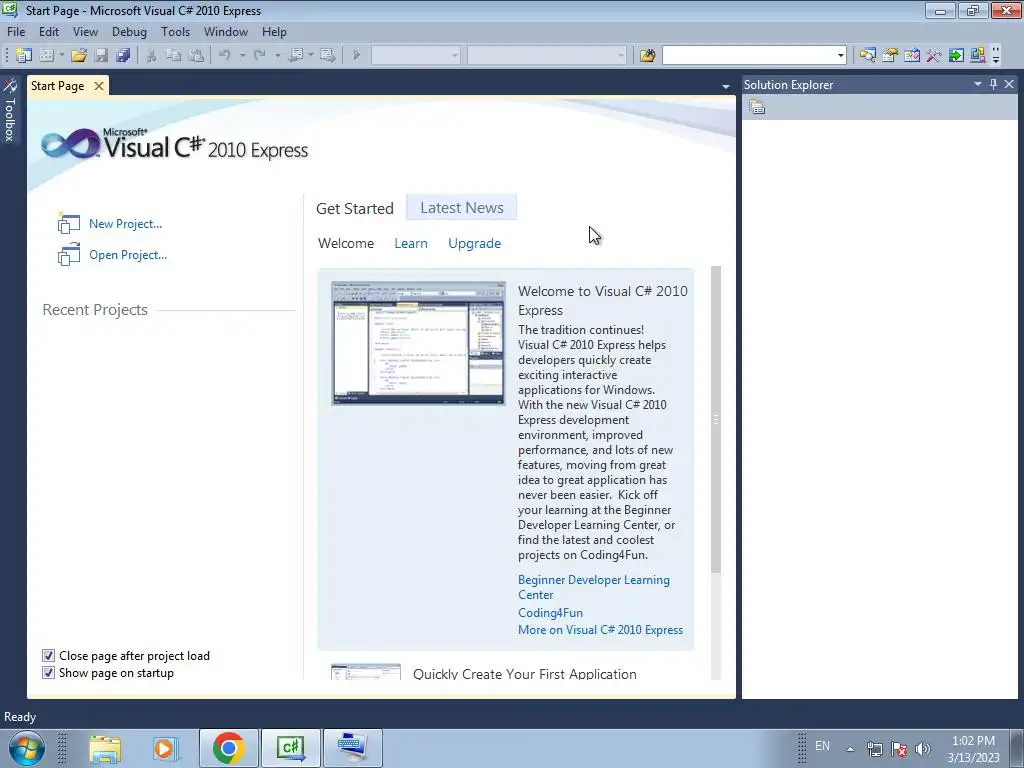This screenshot has height=768, width=1024.
Task: Open the File menu
Action: coord(16,31)
